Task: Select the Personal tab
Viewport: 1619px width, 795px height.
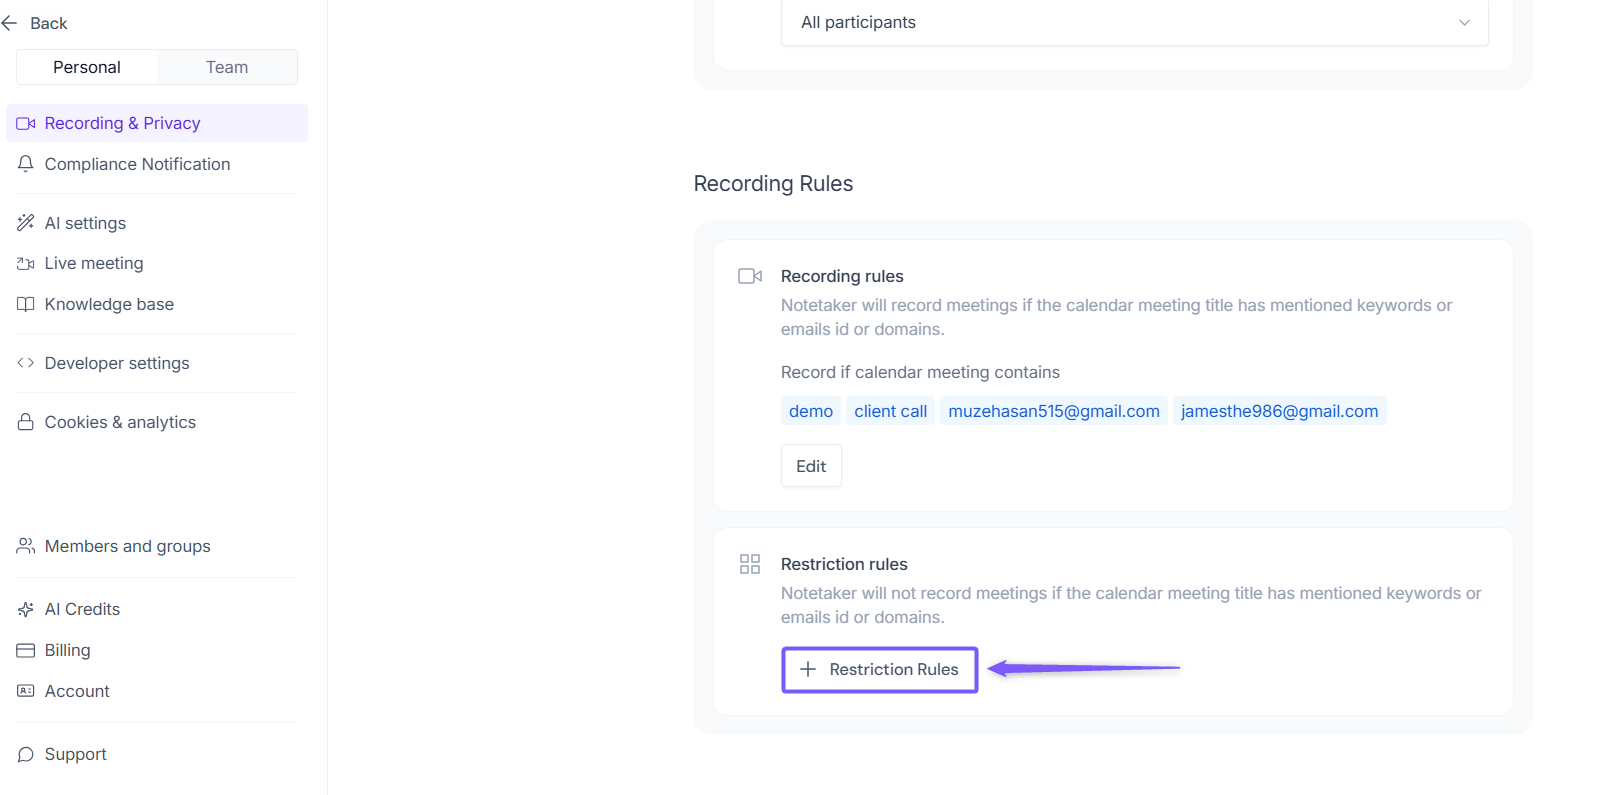Action: [x=87, y=67]
